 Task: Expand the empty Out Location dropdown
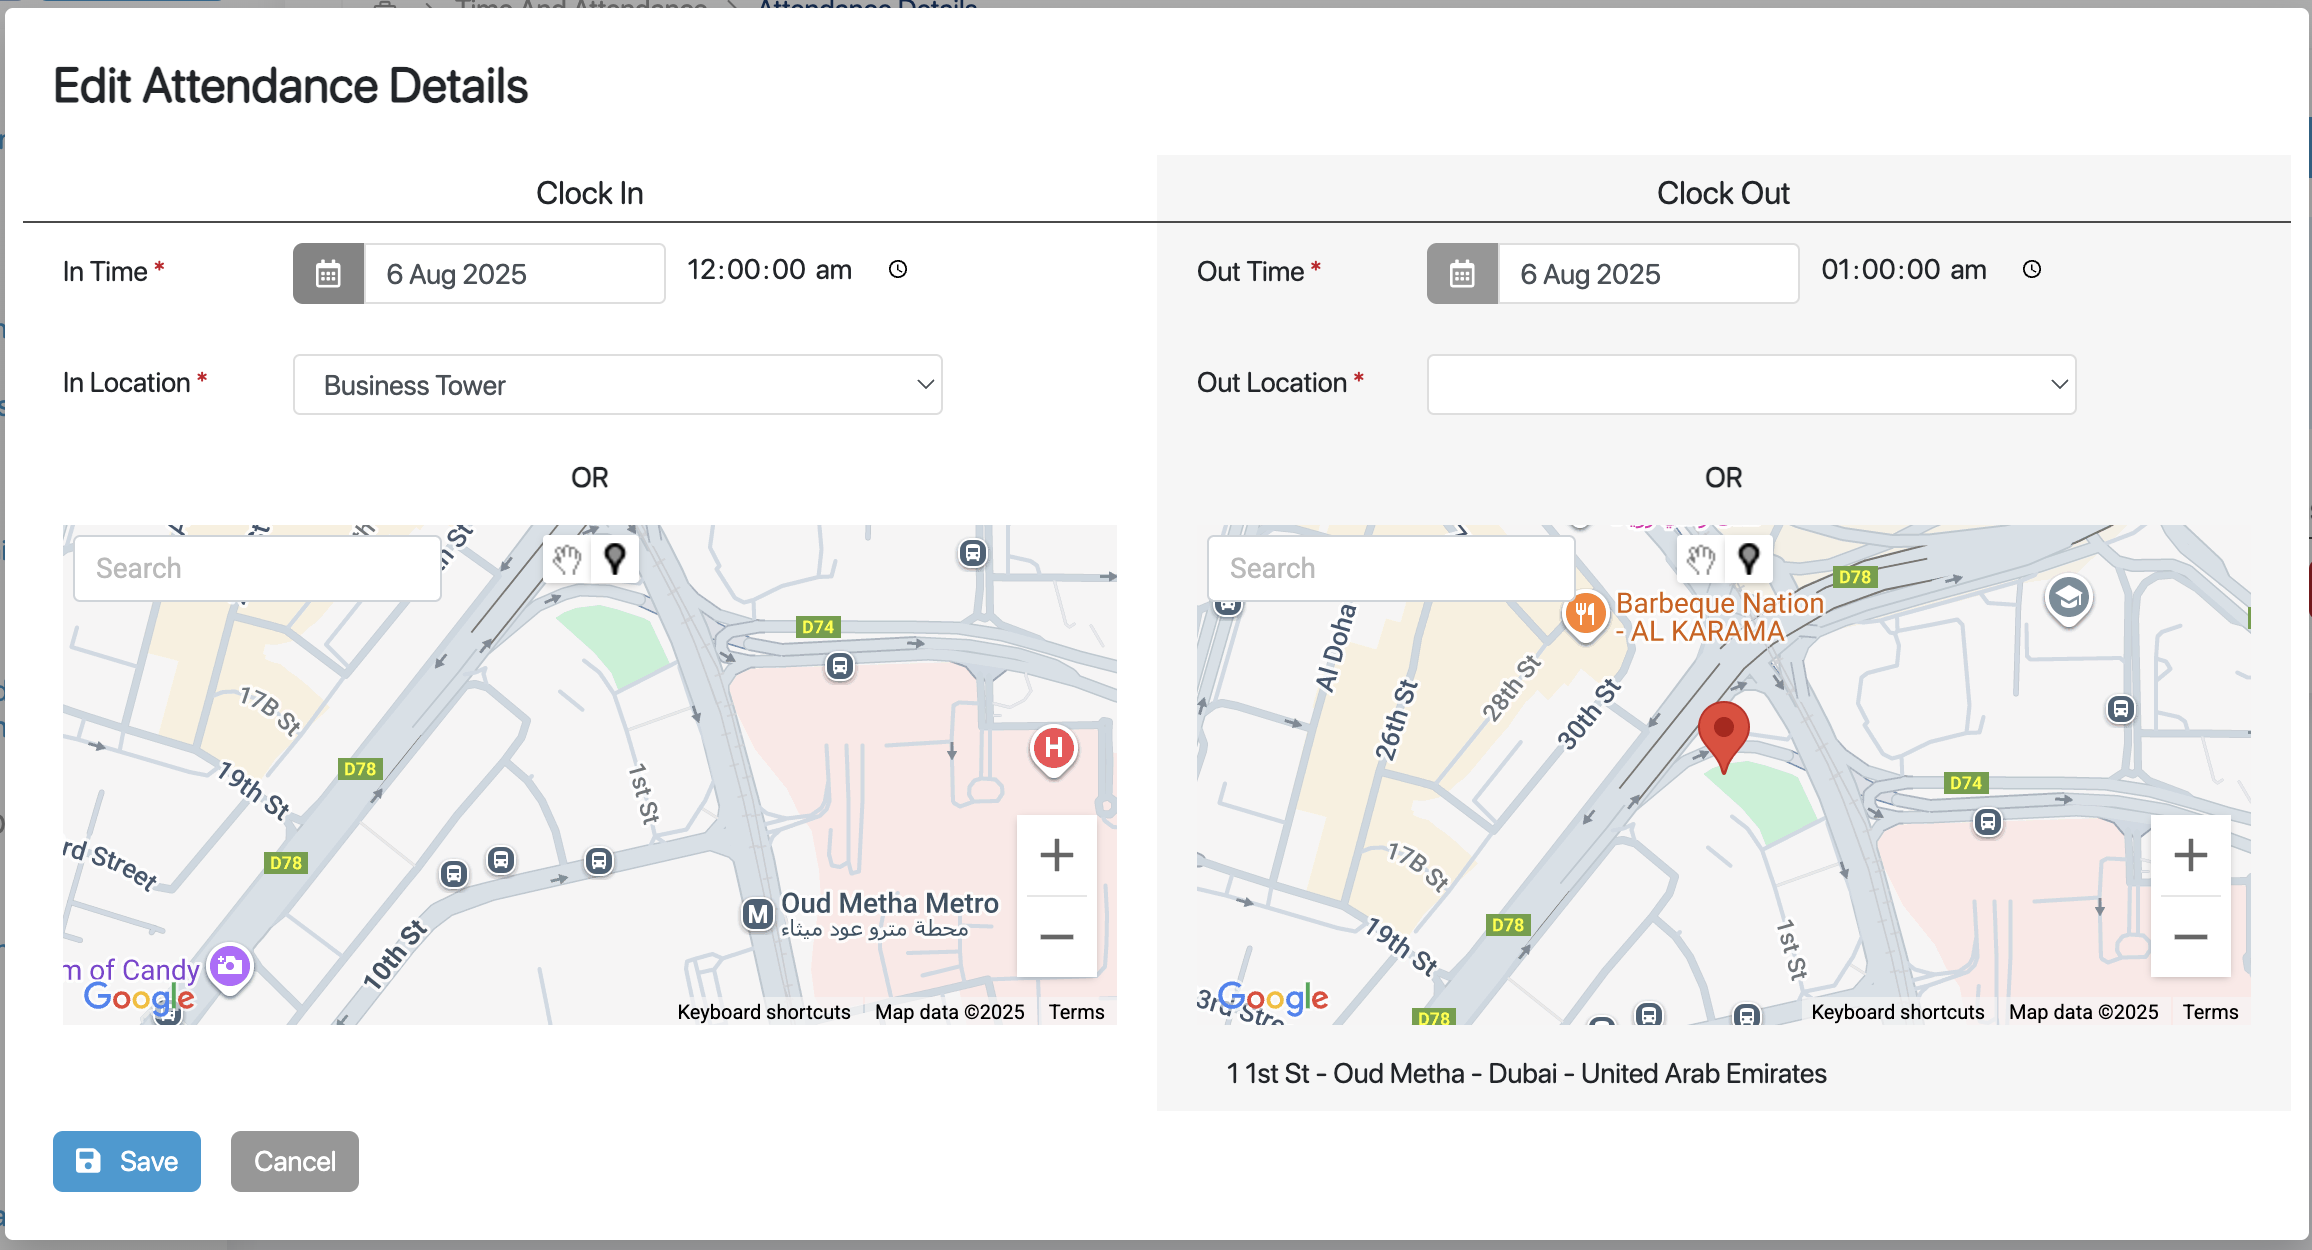[1751, 385]
